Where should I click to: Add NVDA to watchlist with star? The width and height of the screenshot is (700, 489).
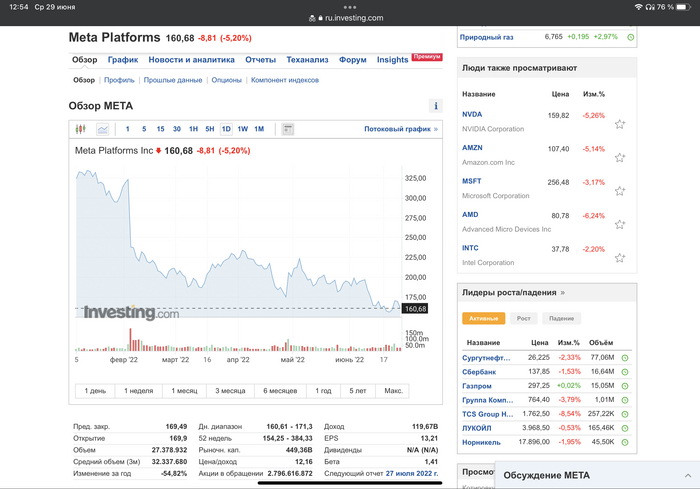[620, 124]
